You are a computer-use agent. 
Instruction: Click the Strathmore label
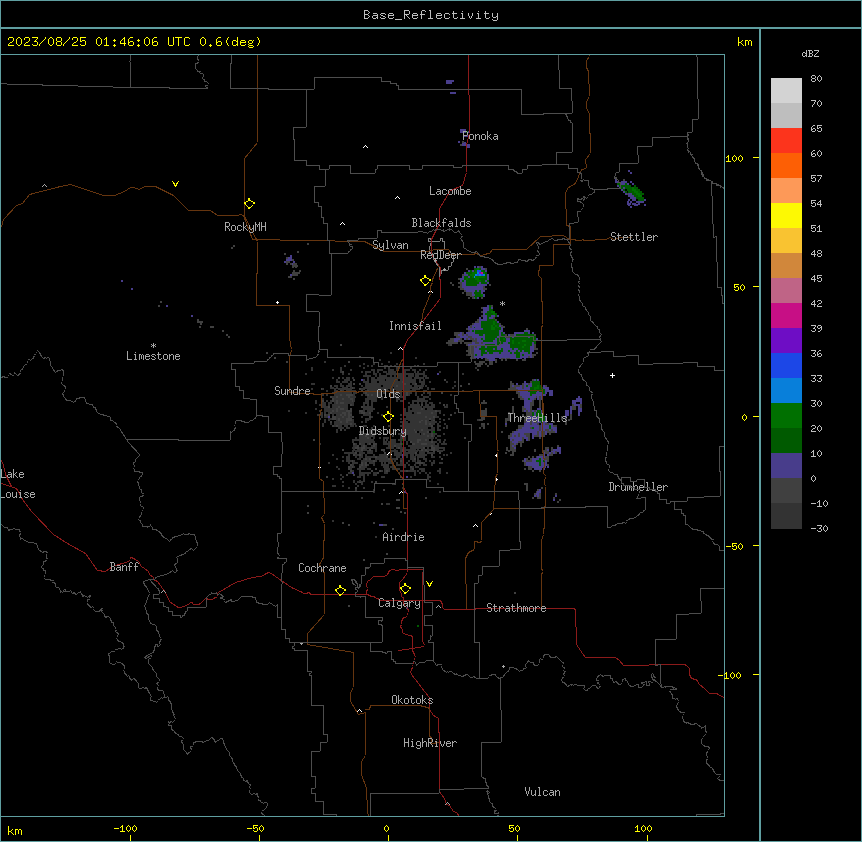[x=516, y=608]
